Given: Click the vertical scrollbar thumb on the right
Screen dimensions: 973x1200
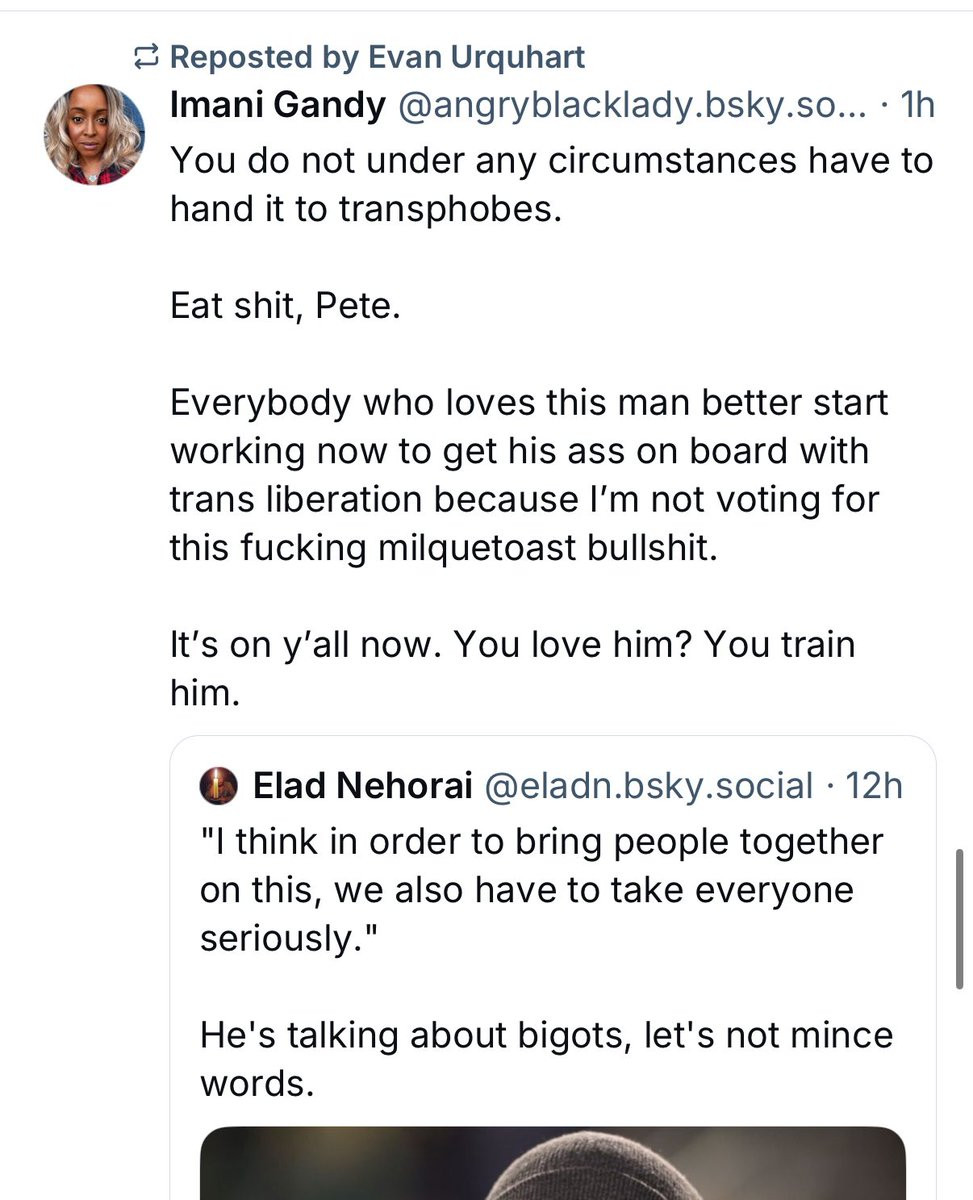Looking at the screenshot, I should (959, 918).
